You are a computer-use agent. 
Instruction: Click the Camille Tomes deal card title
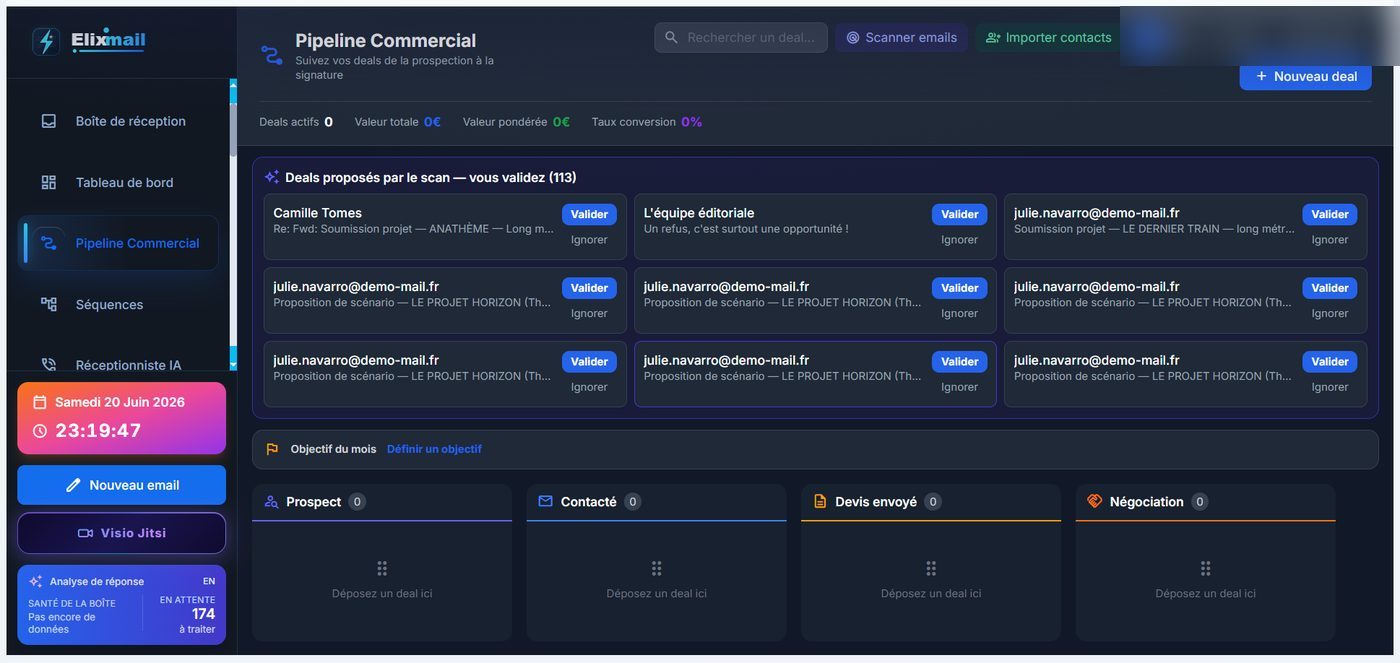click(x=317, y=213)
